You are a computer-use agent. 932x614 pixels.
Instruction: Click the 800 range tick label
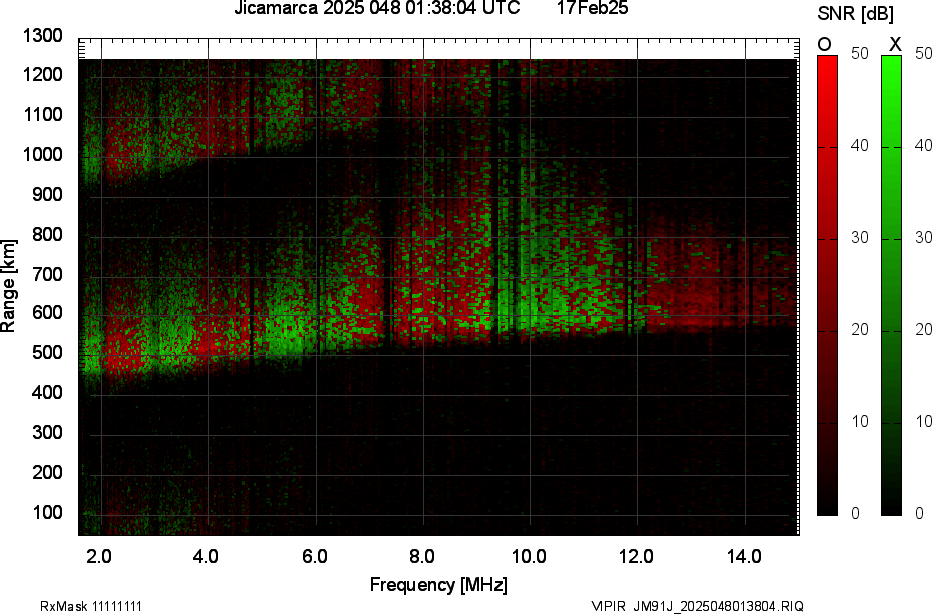[x=47, y=234]
